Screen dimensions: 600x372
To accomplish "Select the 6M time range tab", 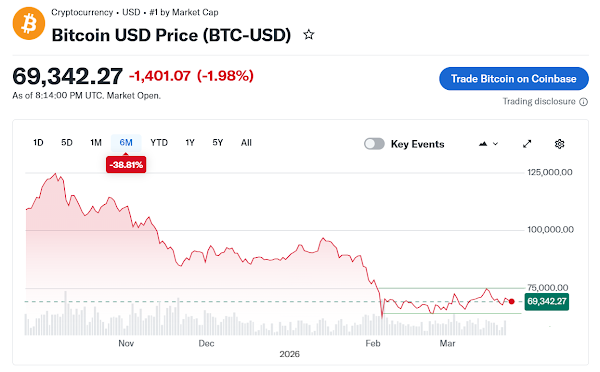I will [126, 143].
